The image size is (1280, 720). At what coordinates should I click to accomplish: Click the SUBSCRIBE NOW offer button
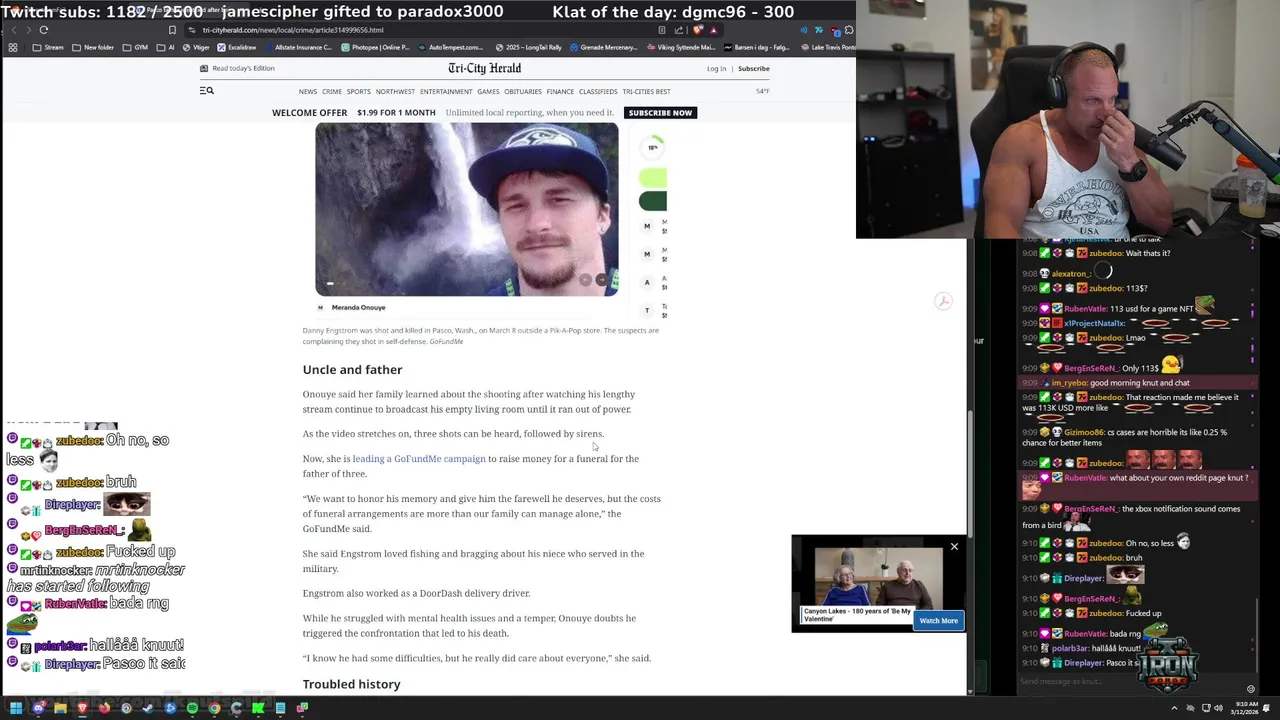[660, 113]
